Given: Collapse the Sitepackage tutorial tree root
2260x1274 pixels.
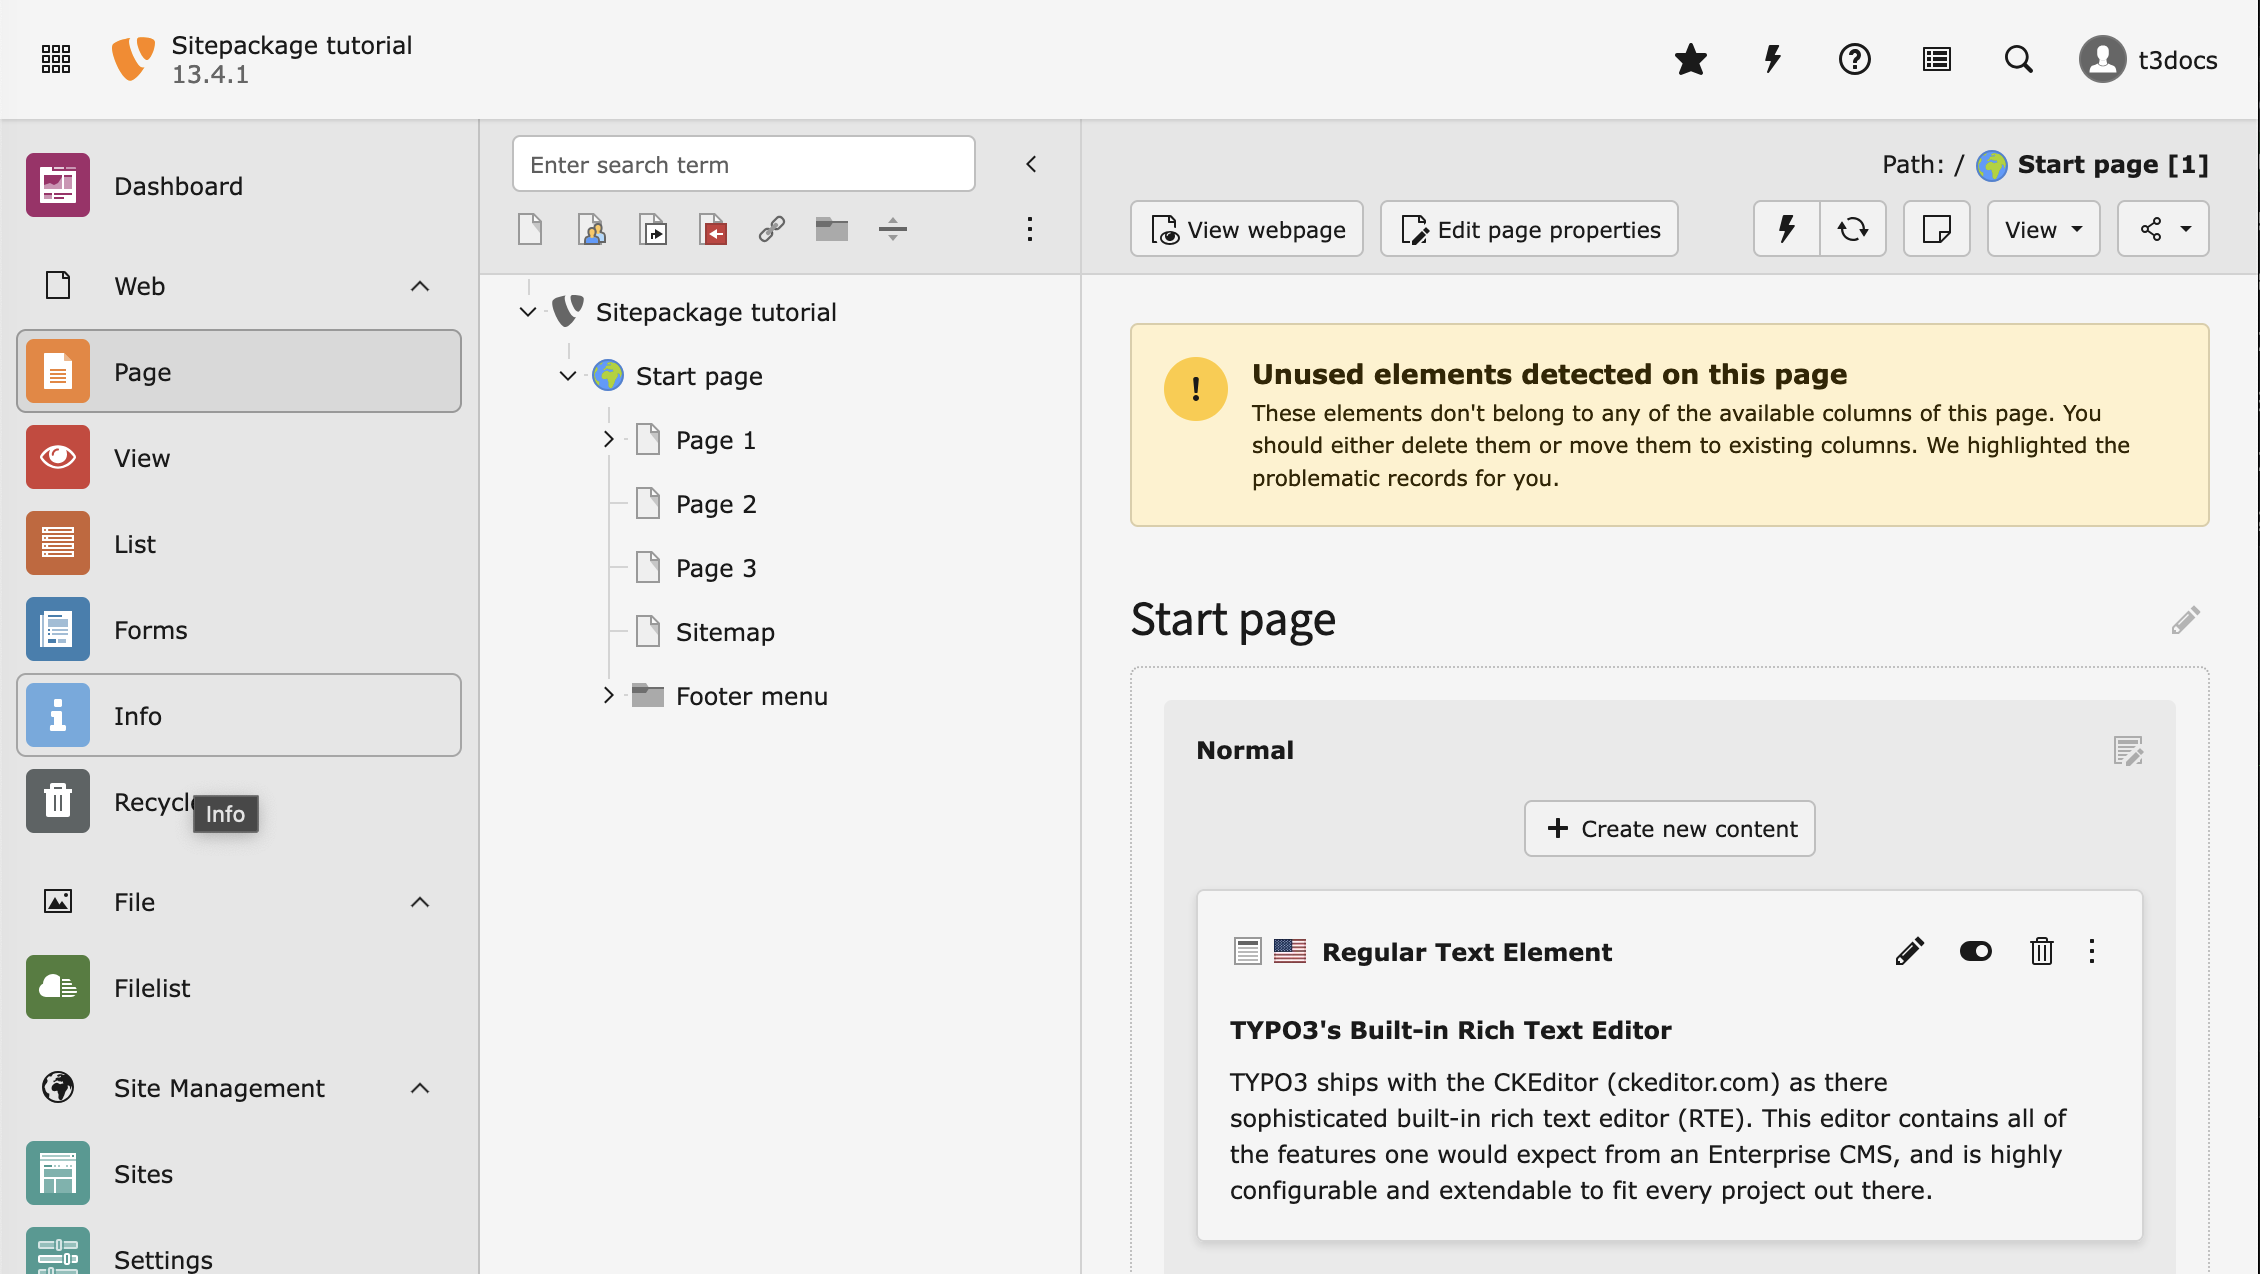Looking at the screenshot, I should point(528,312).
